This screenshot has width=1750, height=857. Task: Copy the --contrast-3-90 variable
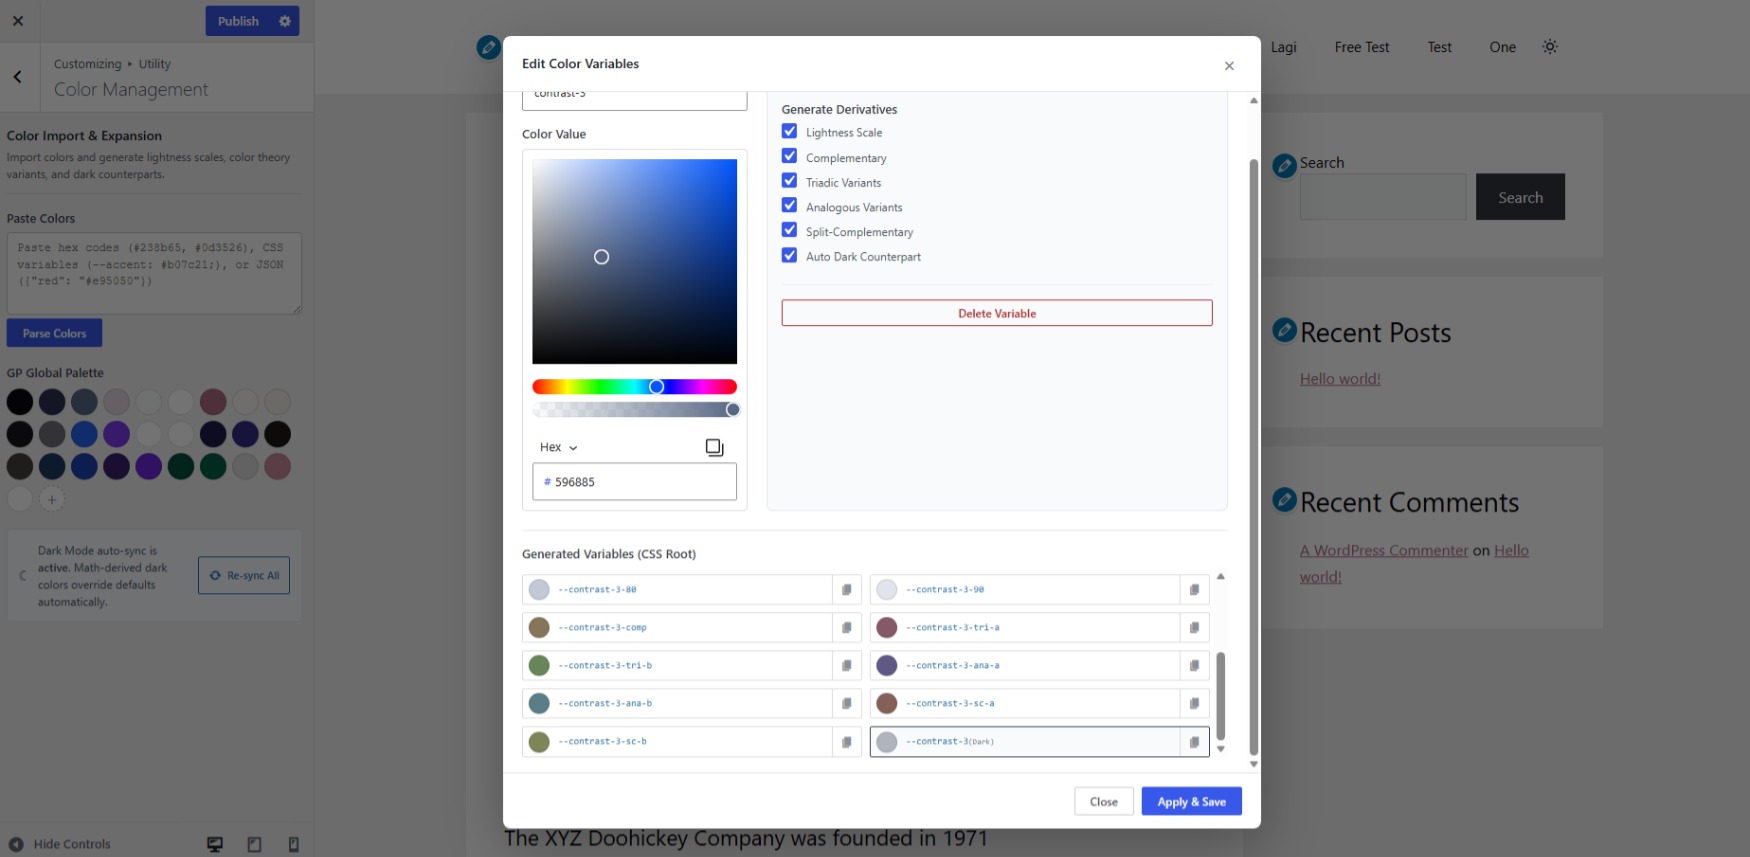point(1194,590)
